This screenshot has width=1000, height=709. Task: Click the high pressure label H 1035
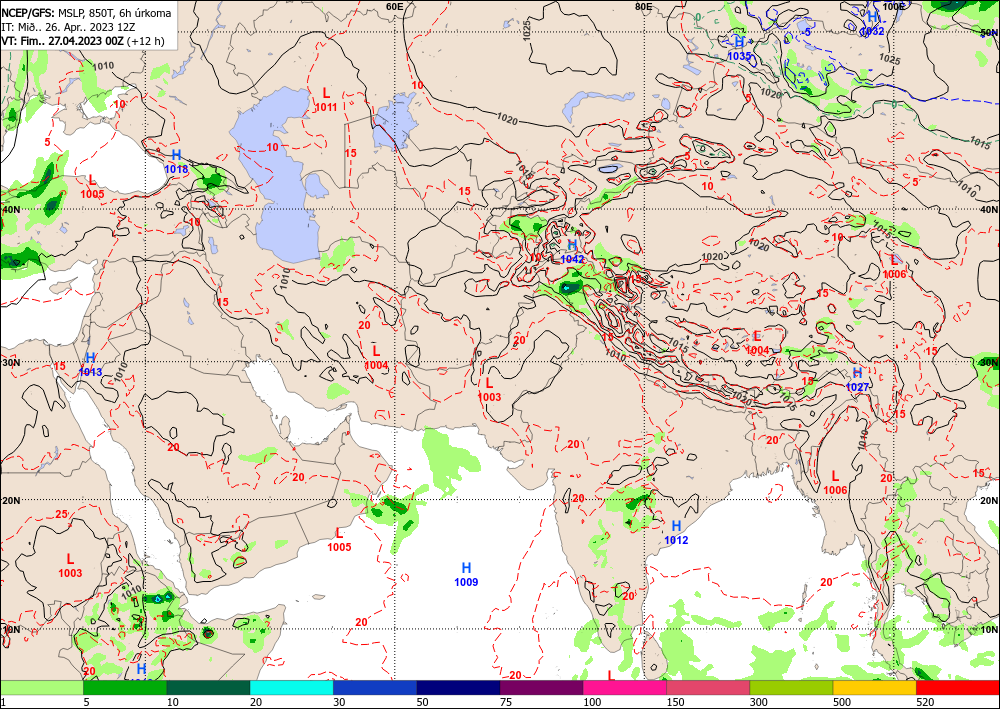(739, 48)
